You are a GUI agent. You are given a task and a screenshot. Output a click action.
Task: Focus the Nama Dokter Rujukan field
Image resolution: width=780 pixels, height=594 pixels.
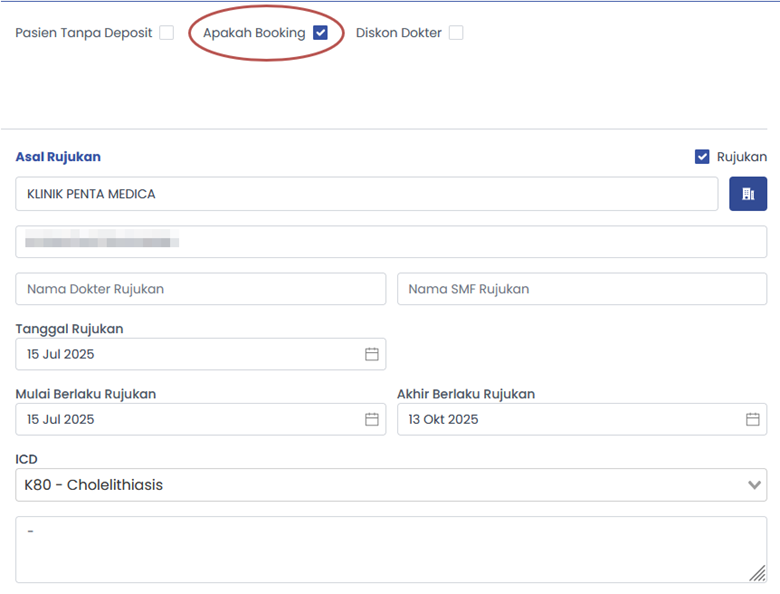coord(200,289)
